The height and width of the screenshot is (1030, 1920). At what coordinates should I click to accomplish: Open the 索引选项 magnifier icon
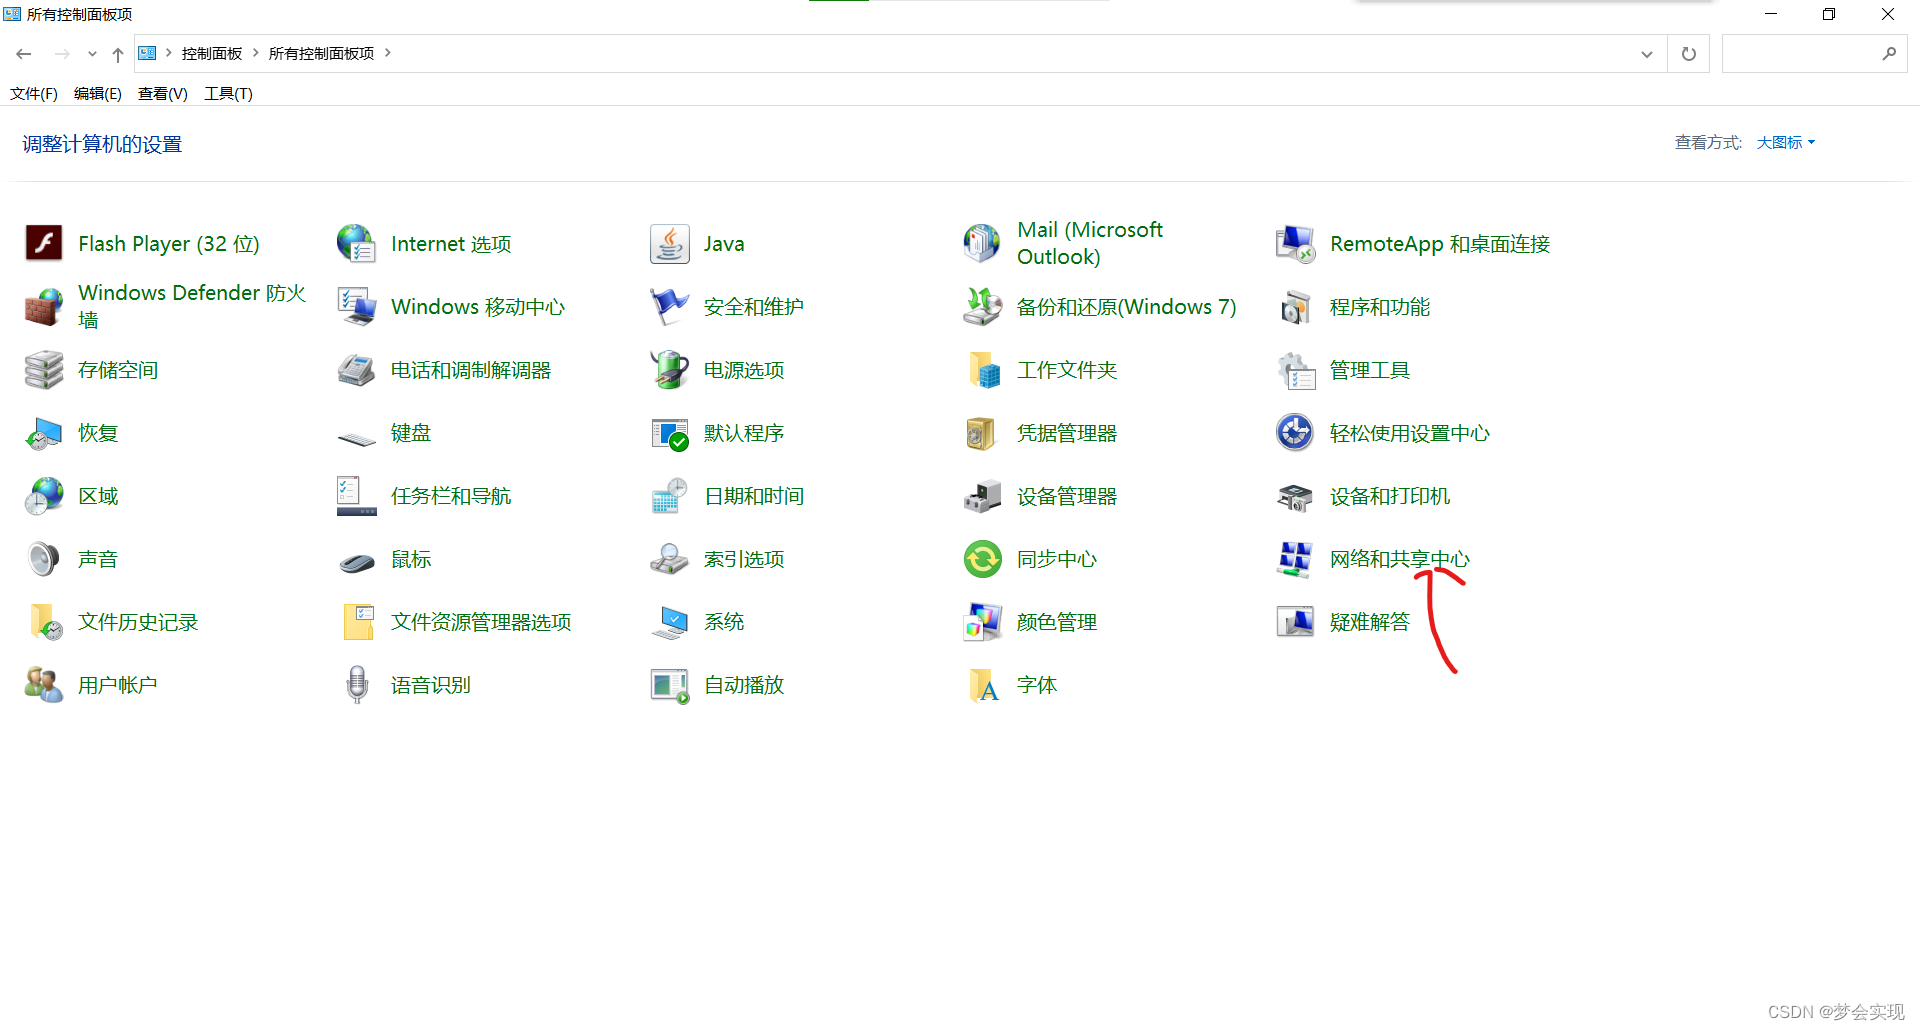point(670,558)
